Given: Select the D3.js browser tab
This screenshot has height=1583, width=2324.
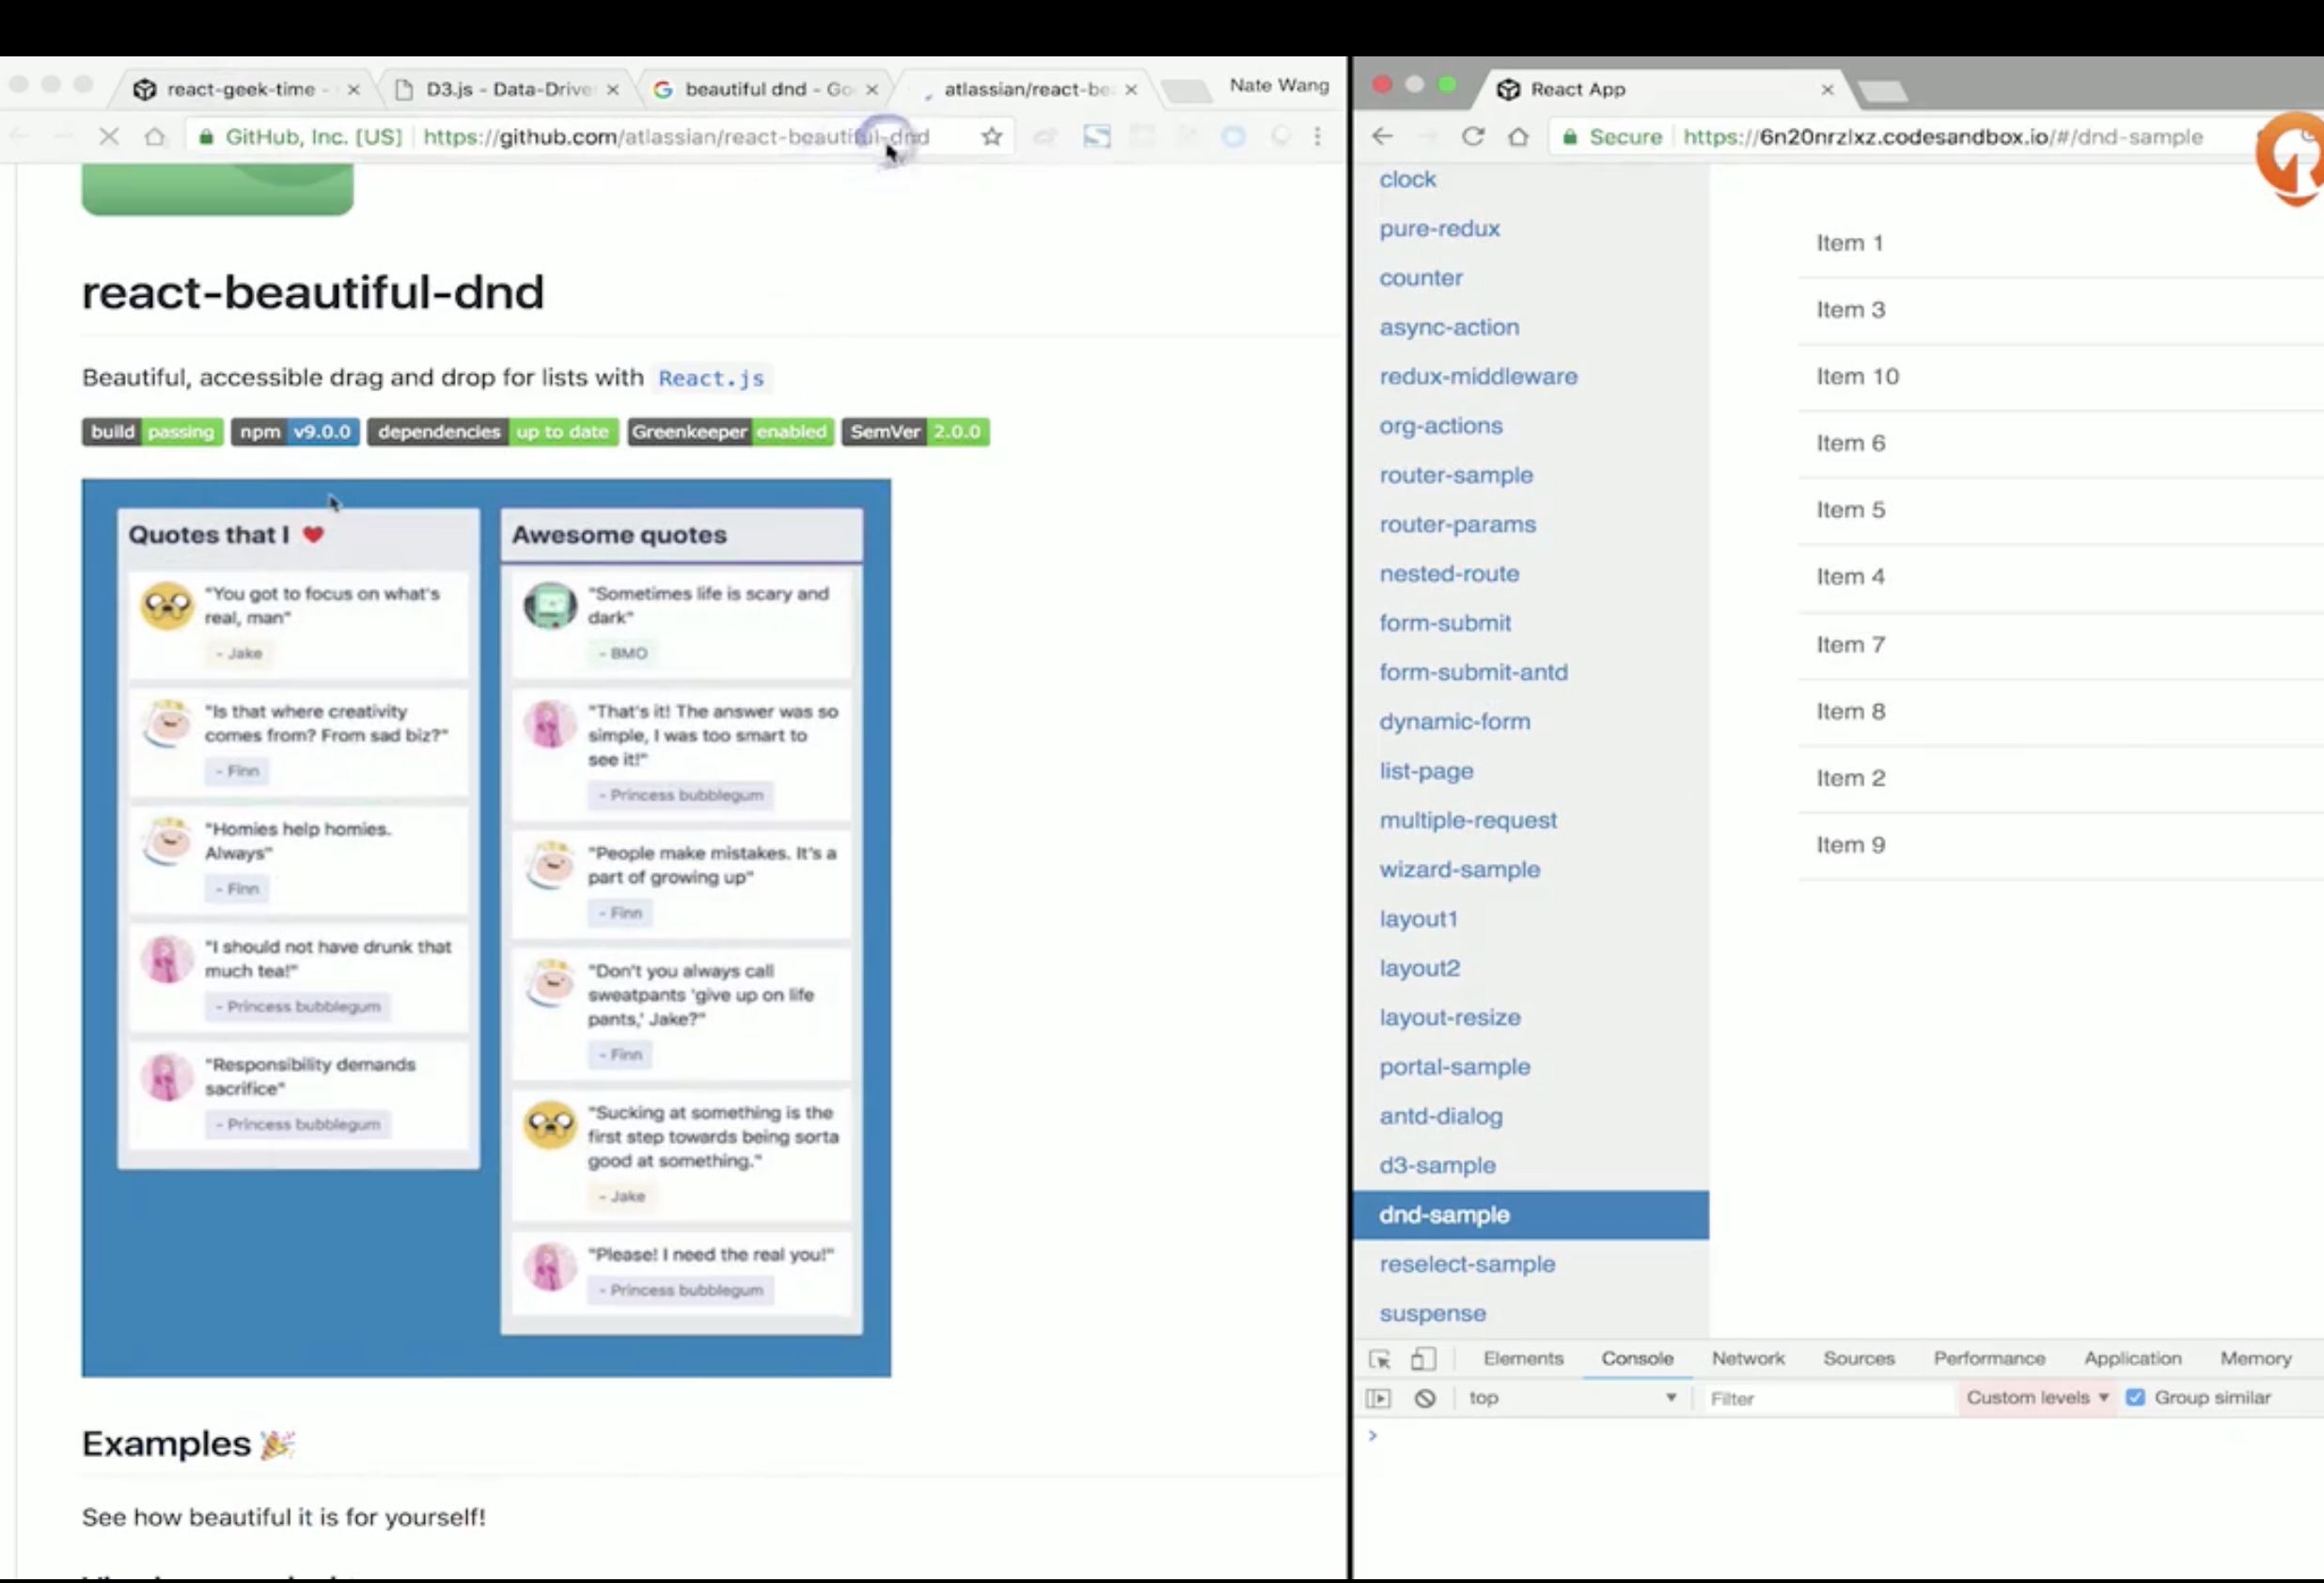Looking at the screenshot, I should (507, 89).
